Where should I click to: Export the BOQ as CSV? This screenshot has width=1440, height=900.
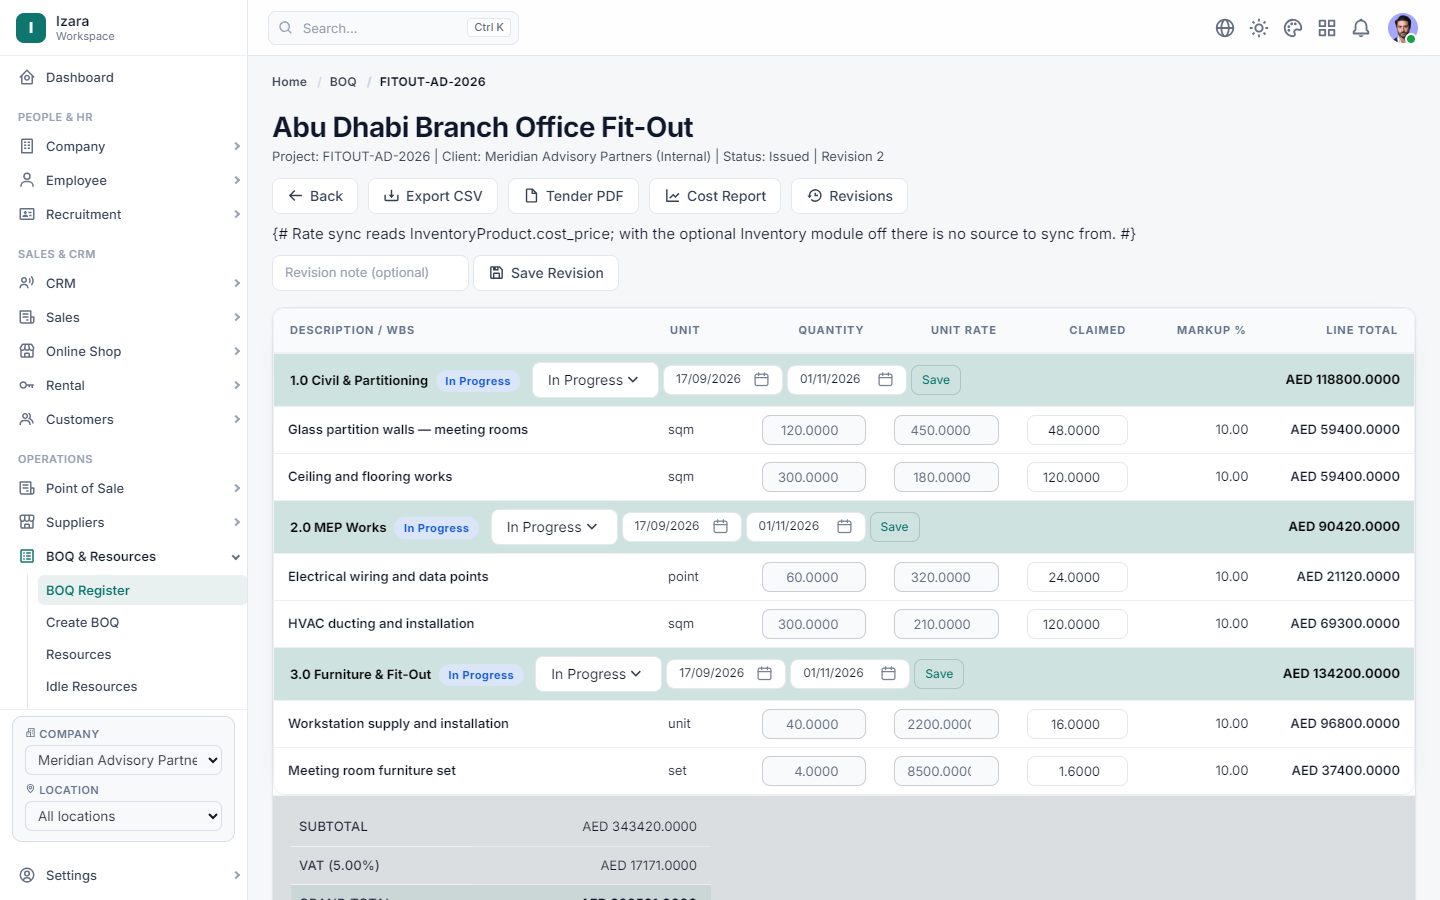click(x=433, y=196)
